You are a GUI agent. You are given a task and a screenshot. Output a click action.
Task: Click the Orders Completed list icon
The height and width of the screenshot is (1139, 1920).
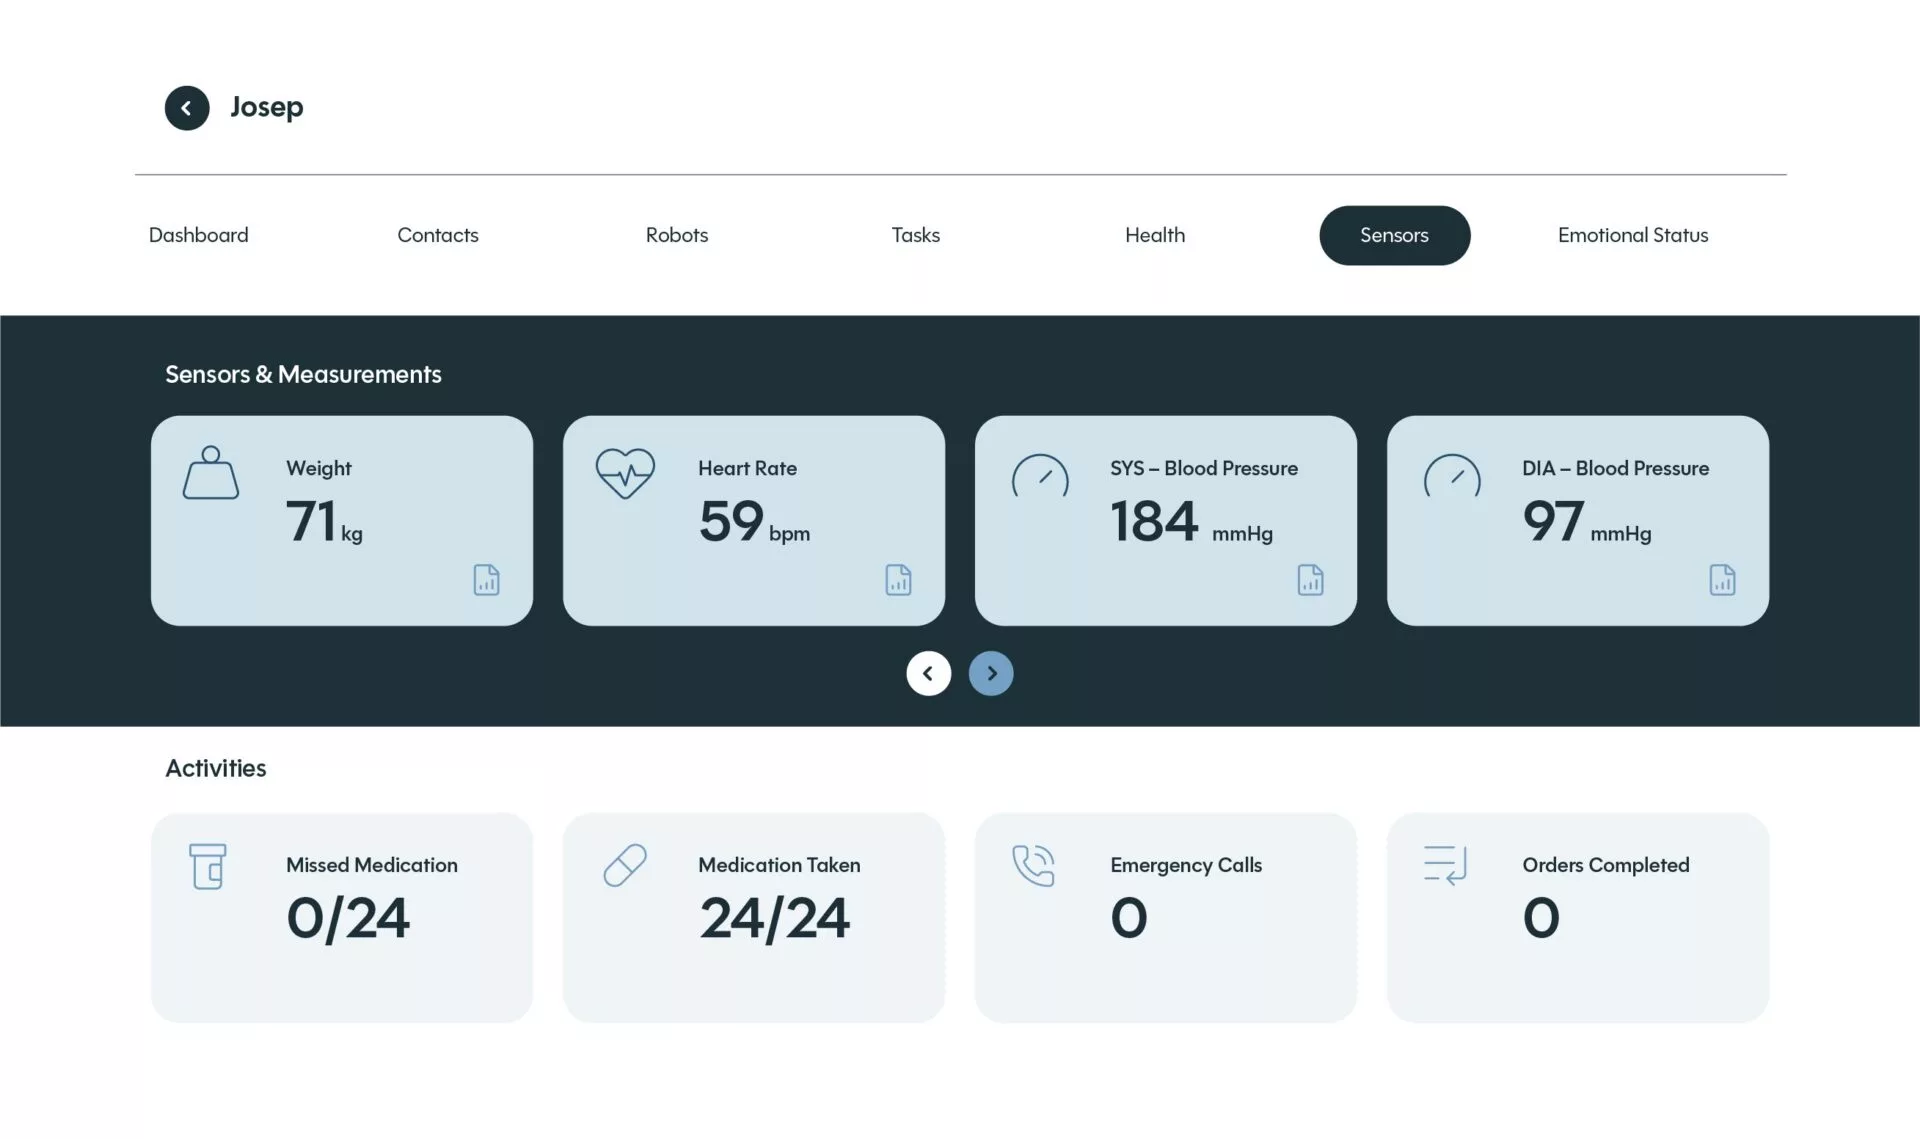pyautogui.click(x=1445, y=865)
